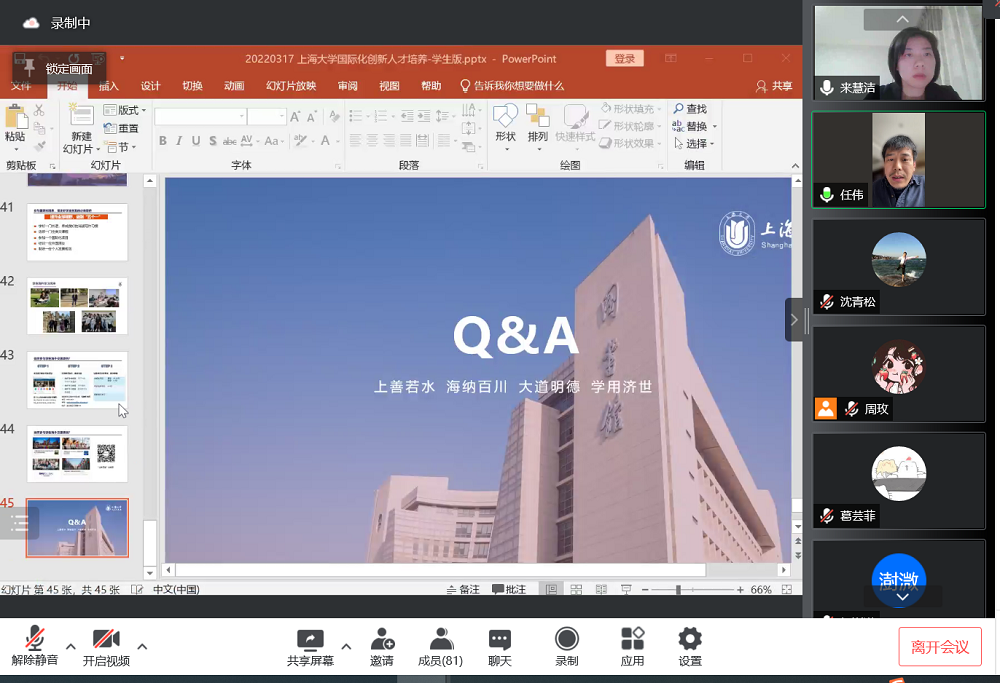This screenshot has width=1000, height=683.
Task: Click the Increase Font Size icon
Action: [295, 117]
